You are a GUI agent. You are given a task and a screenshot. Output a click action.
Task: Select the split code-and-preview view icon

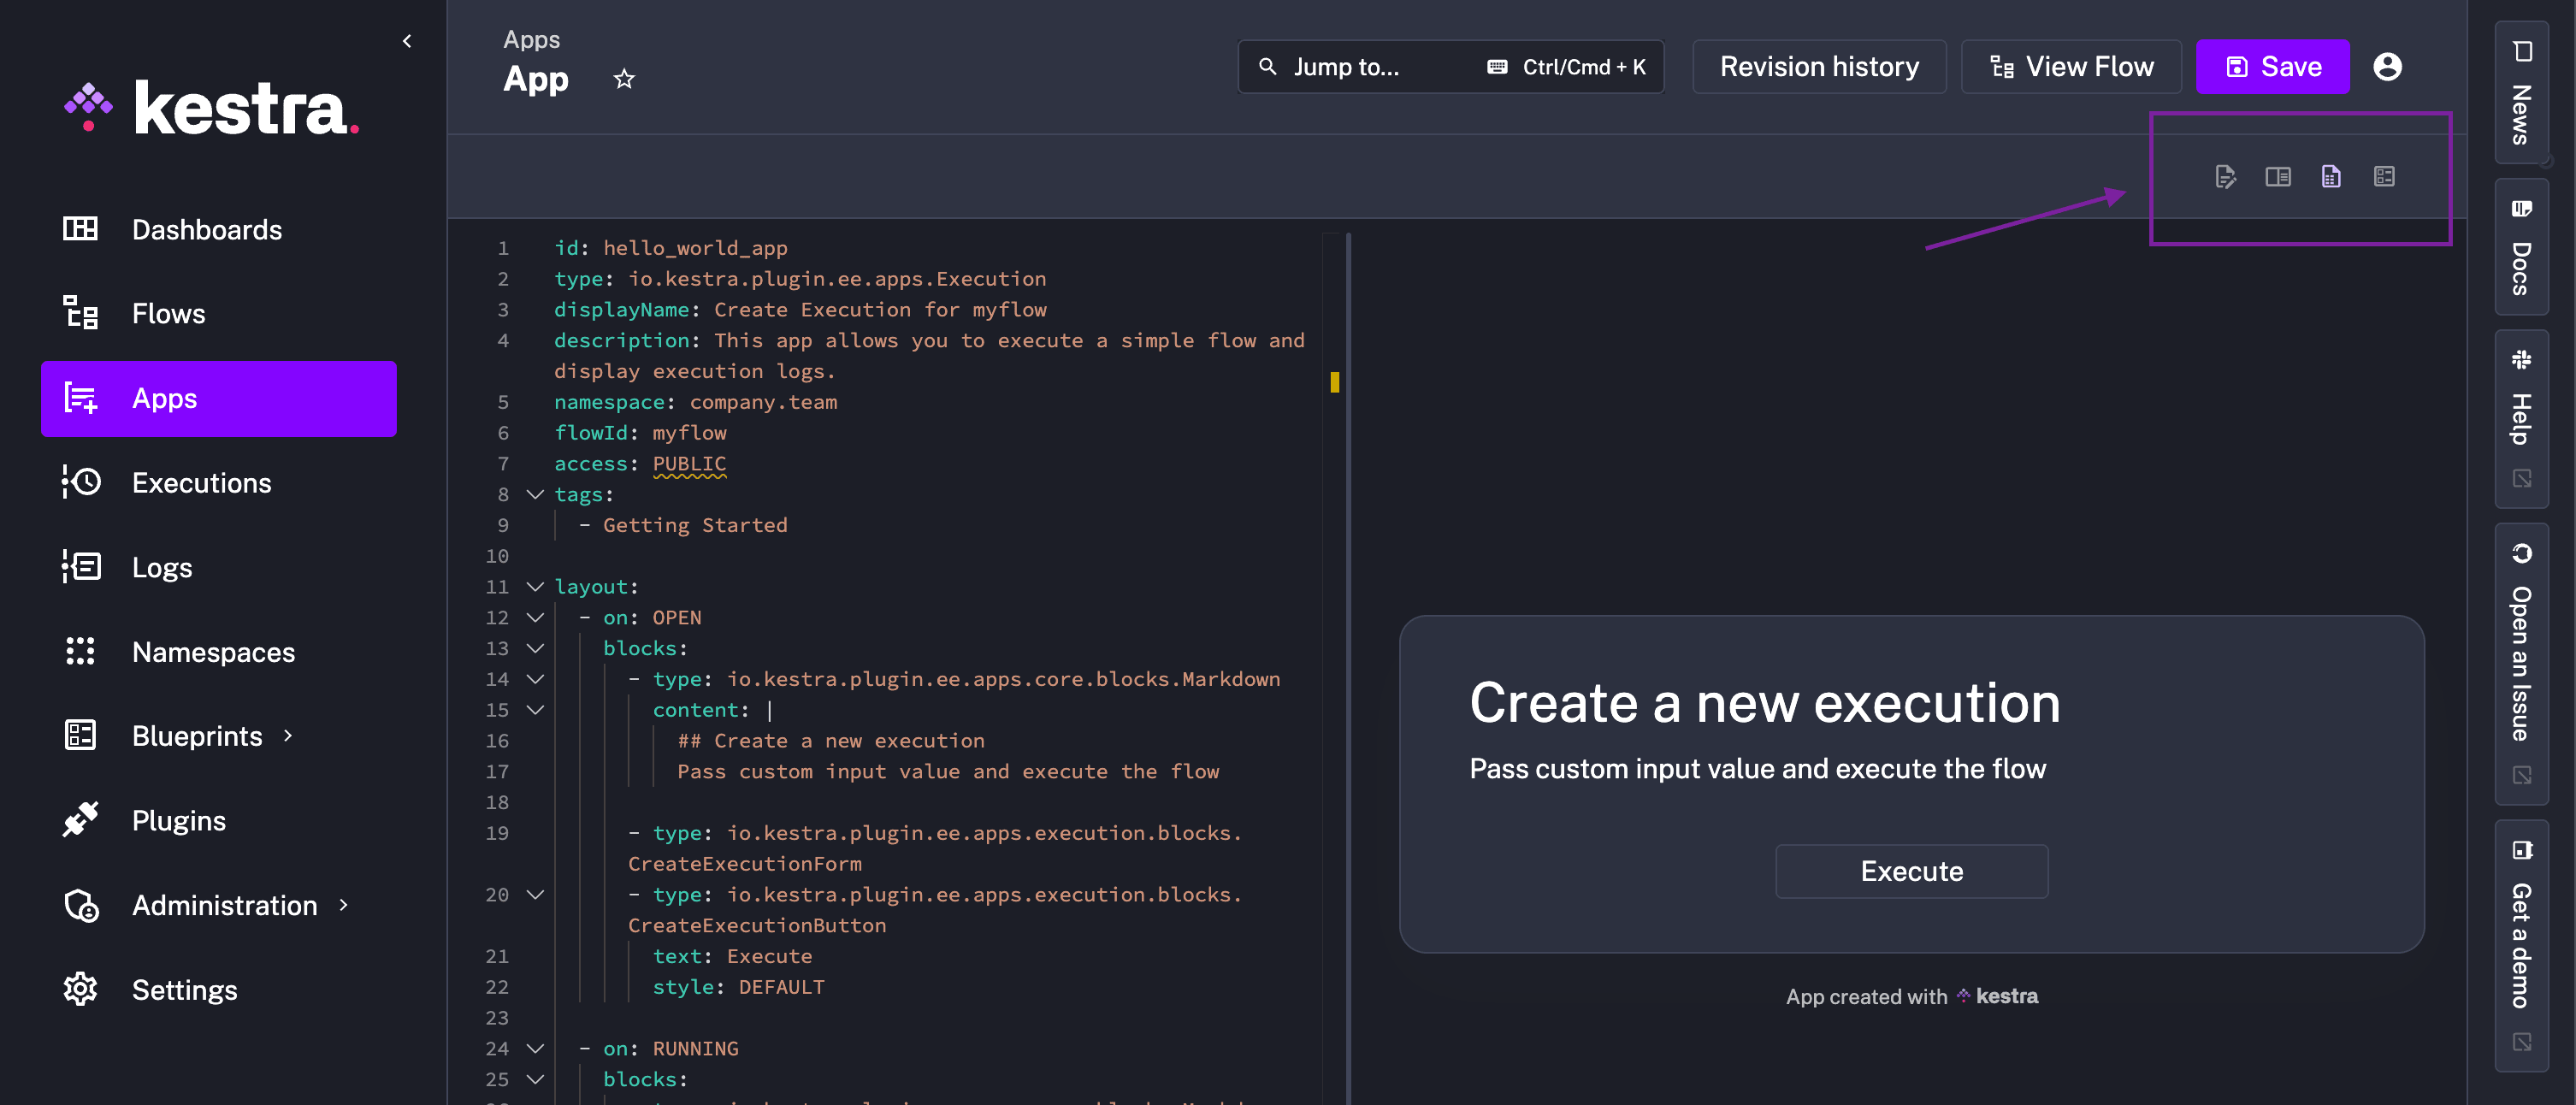(x=2279, y=176)
